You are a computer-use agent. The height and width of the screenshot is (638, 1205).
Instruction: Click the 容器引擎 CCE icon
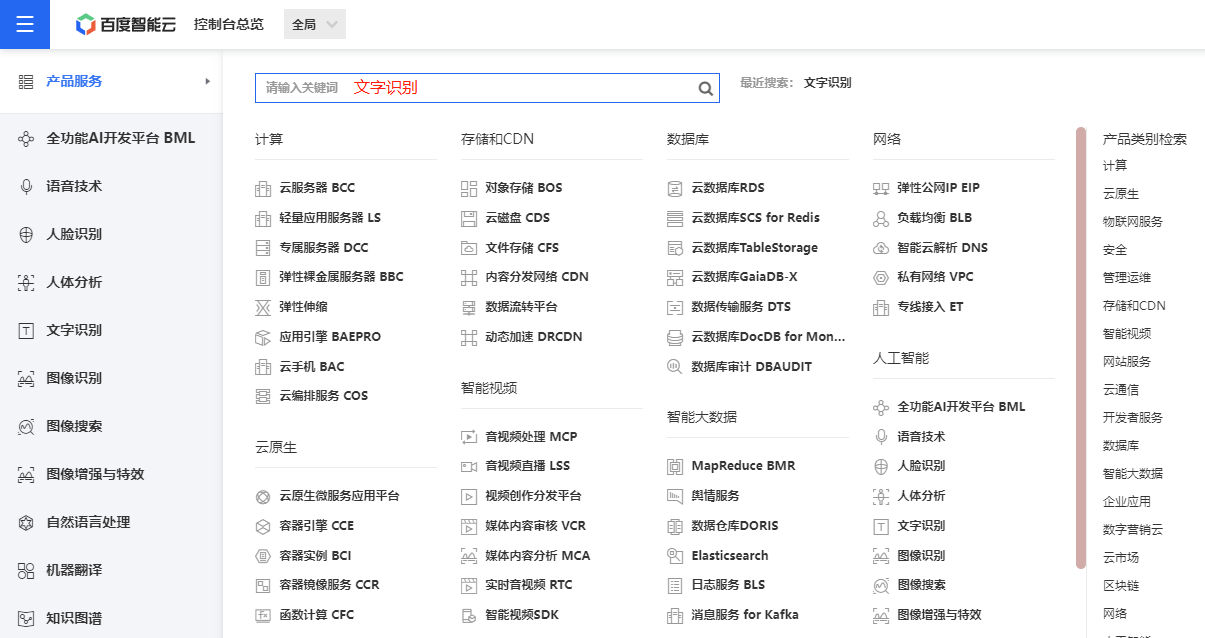[x=263, y=526]
